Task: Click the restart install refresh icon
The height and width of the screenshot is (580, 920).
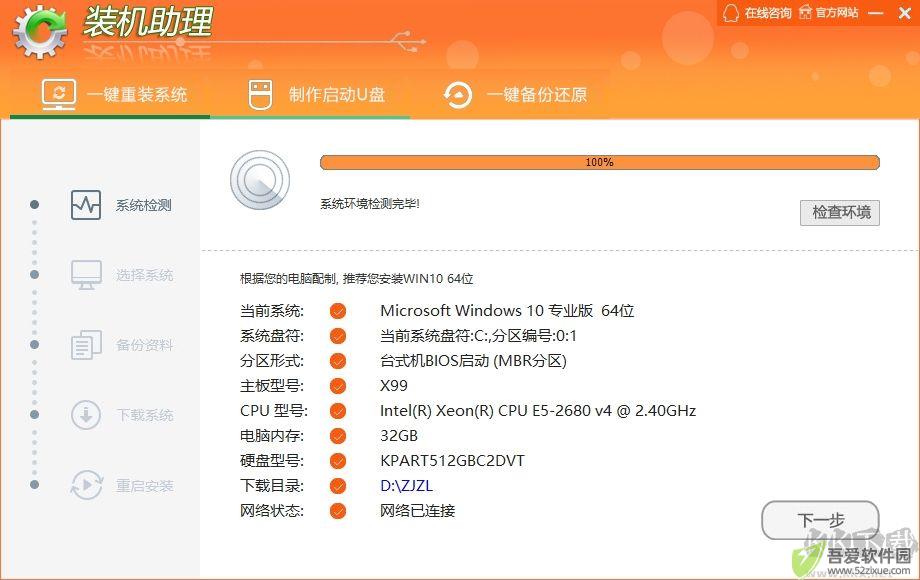Action: [x=86, y=485]
